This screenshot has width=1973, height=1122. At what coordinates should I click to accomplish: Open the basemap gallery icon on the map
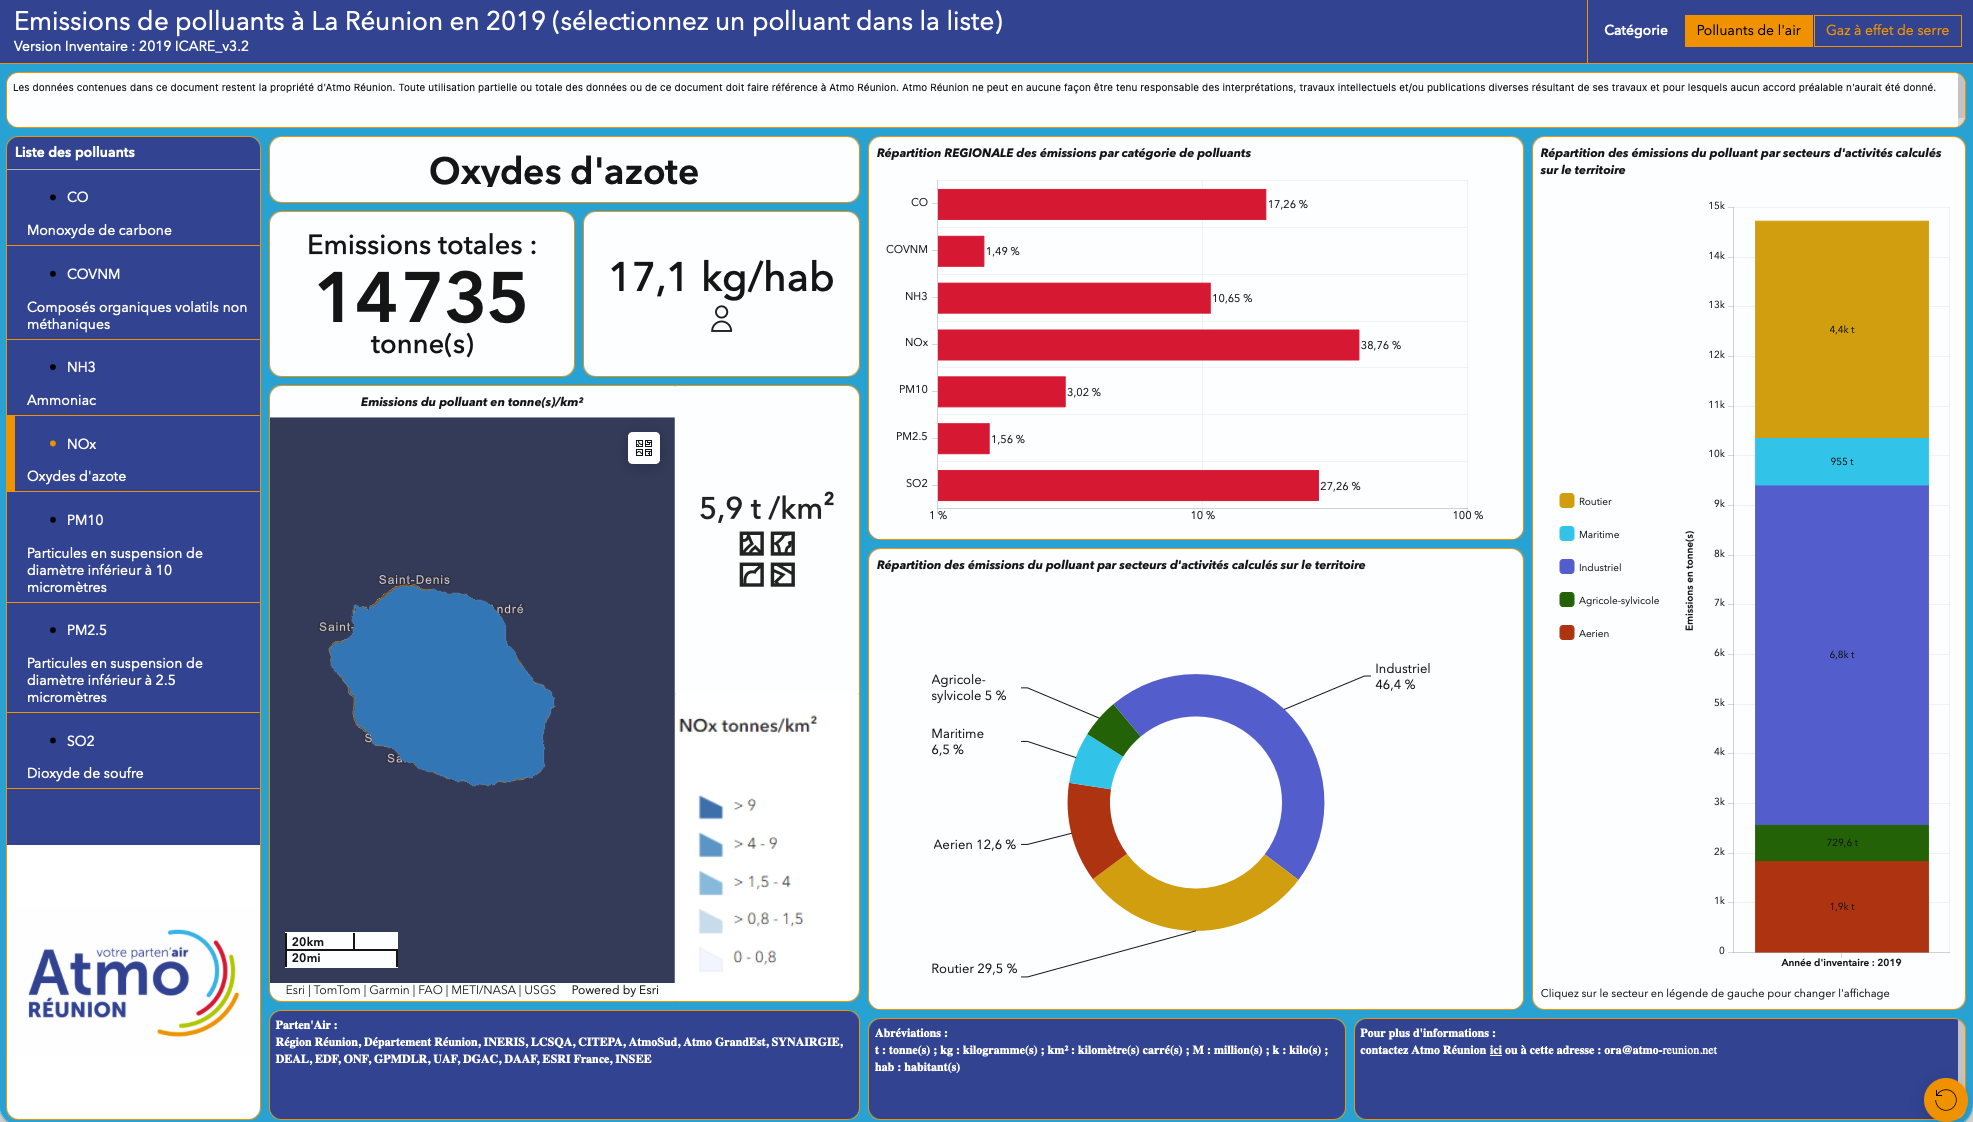click(x=644, y=448)
